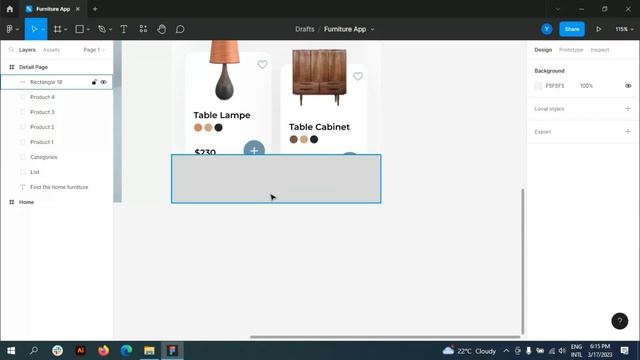This screenshot has width=640, height=360.
Task: Click the canvas vertical scrollbar
Action: (522, 261)
